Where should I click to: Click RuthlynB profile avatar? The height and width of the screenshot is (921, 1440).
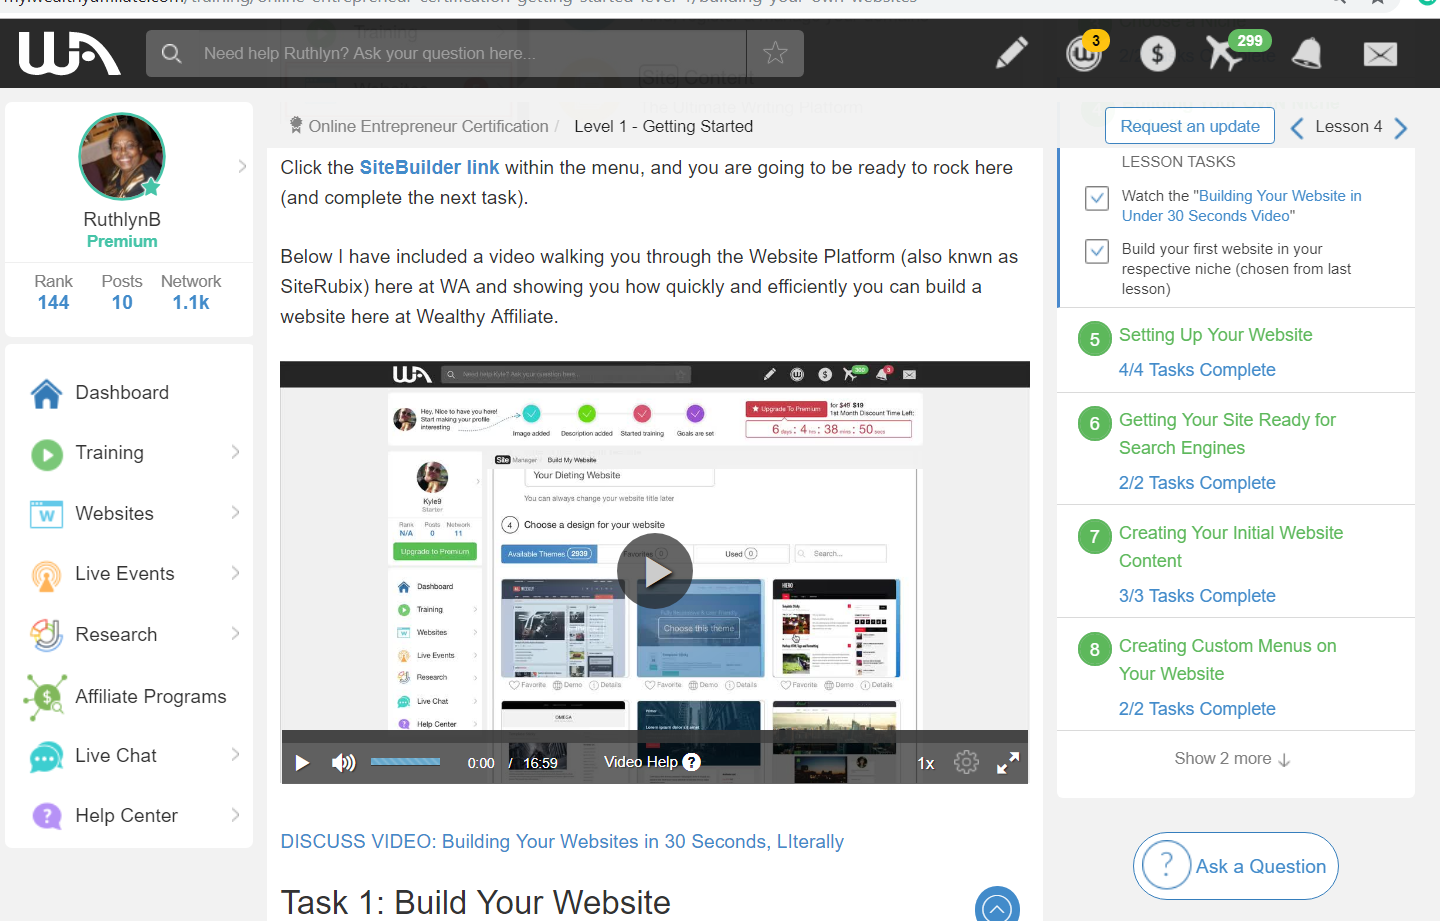coord(122,157)
